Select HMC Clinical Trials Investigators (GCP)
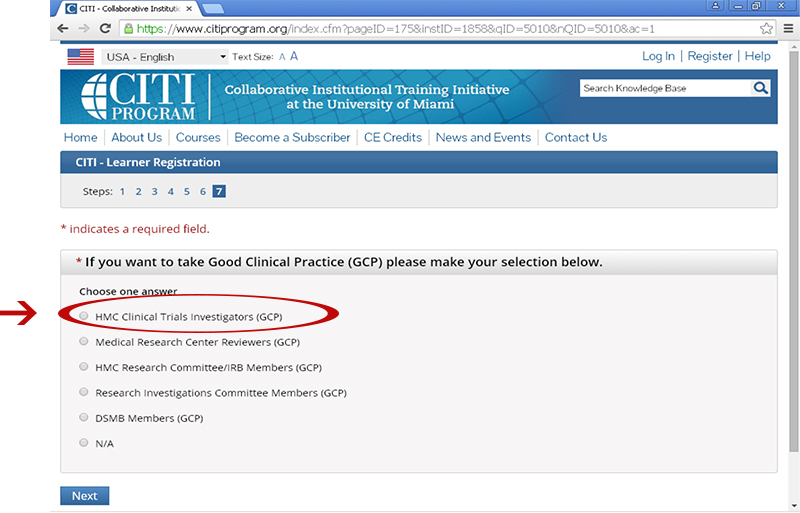Image resolution: width=800 pixels, height=513 pixels. point(84,316)
